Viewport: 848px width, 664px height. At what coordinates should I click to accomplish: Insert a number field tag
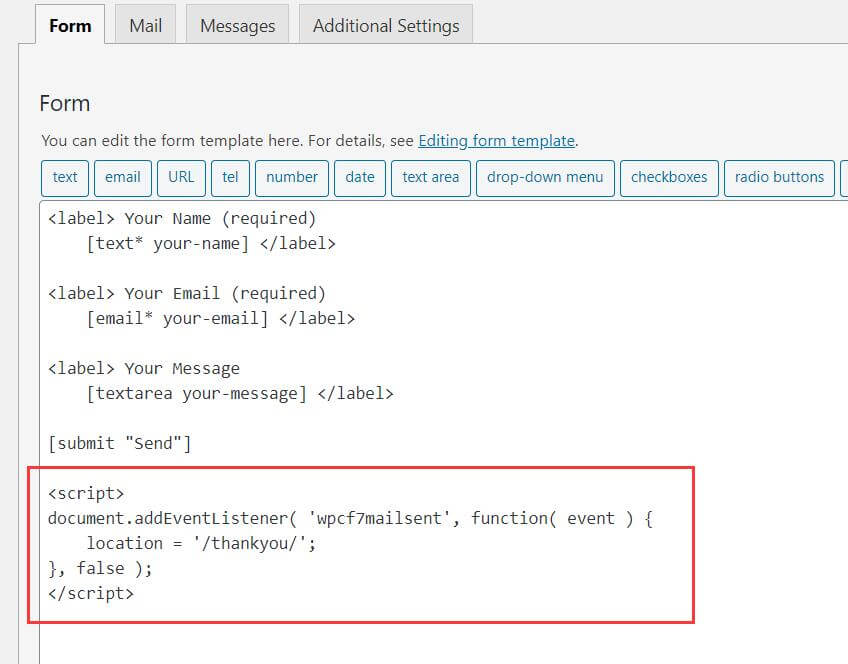[291, 177]
